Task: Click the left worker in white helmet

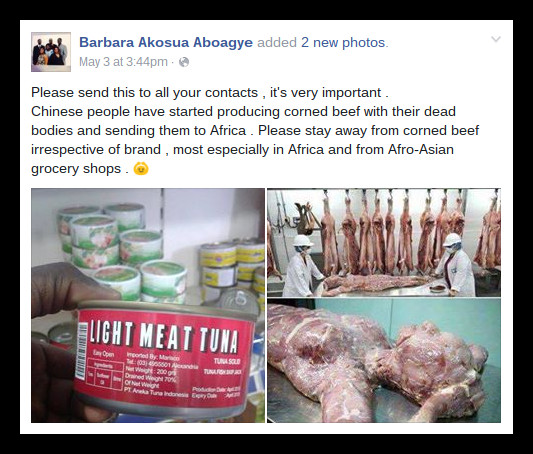Action: tap(302, 266)
